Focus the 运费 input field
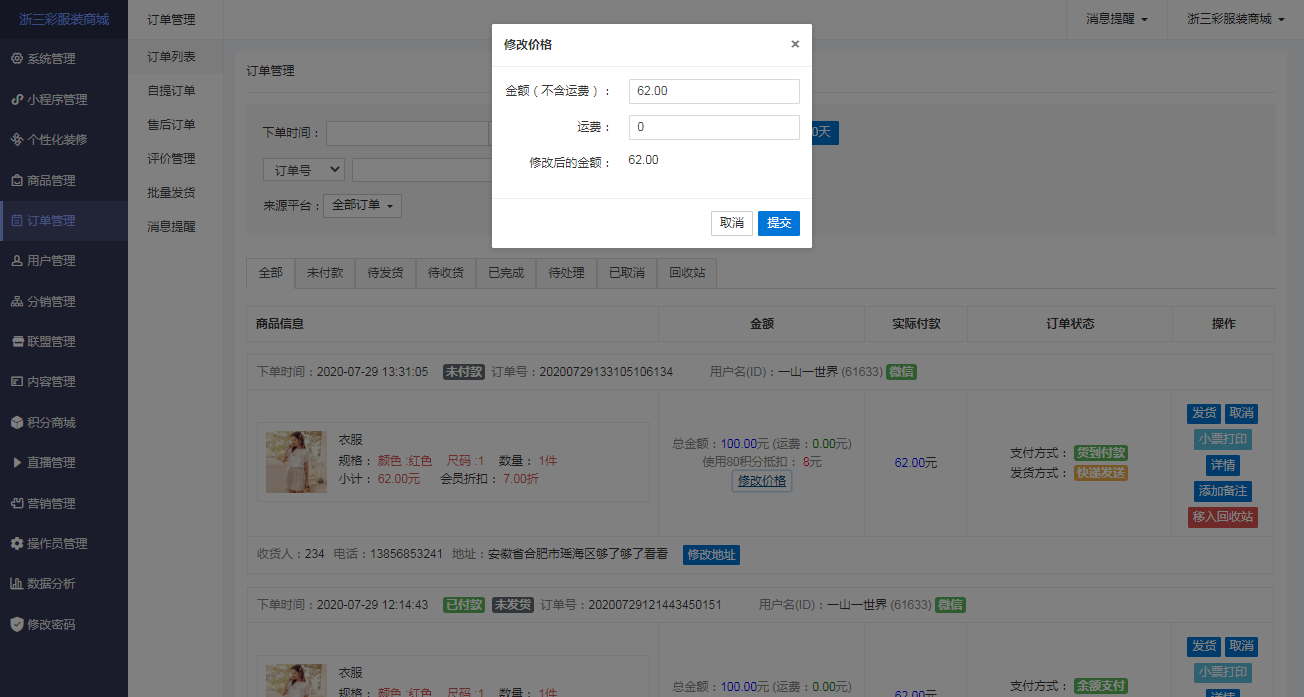Viewport: 1304px width, 697px height. 714,127
